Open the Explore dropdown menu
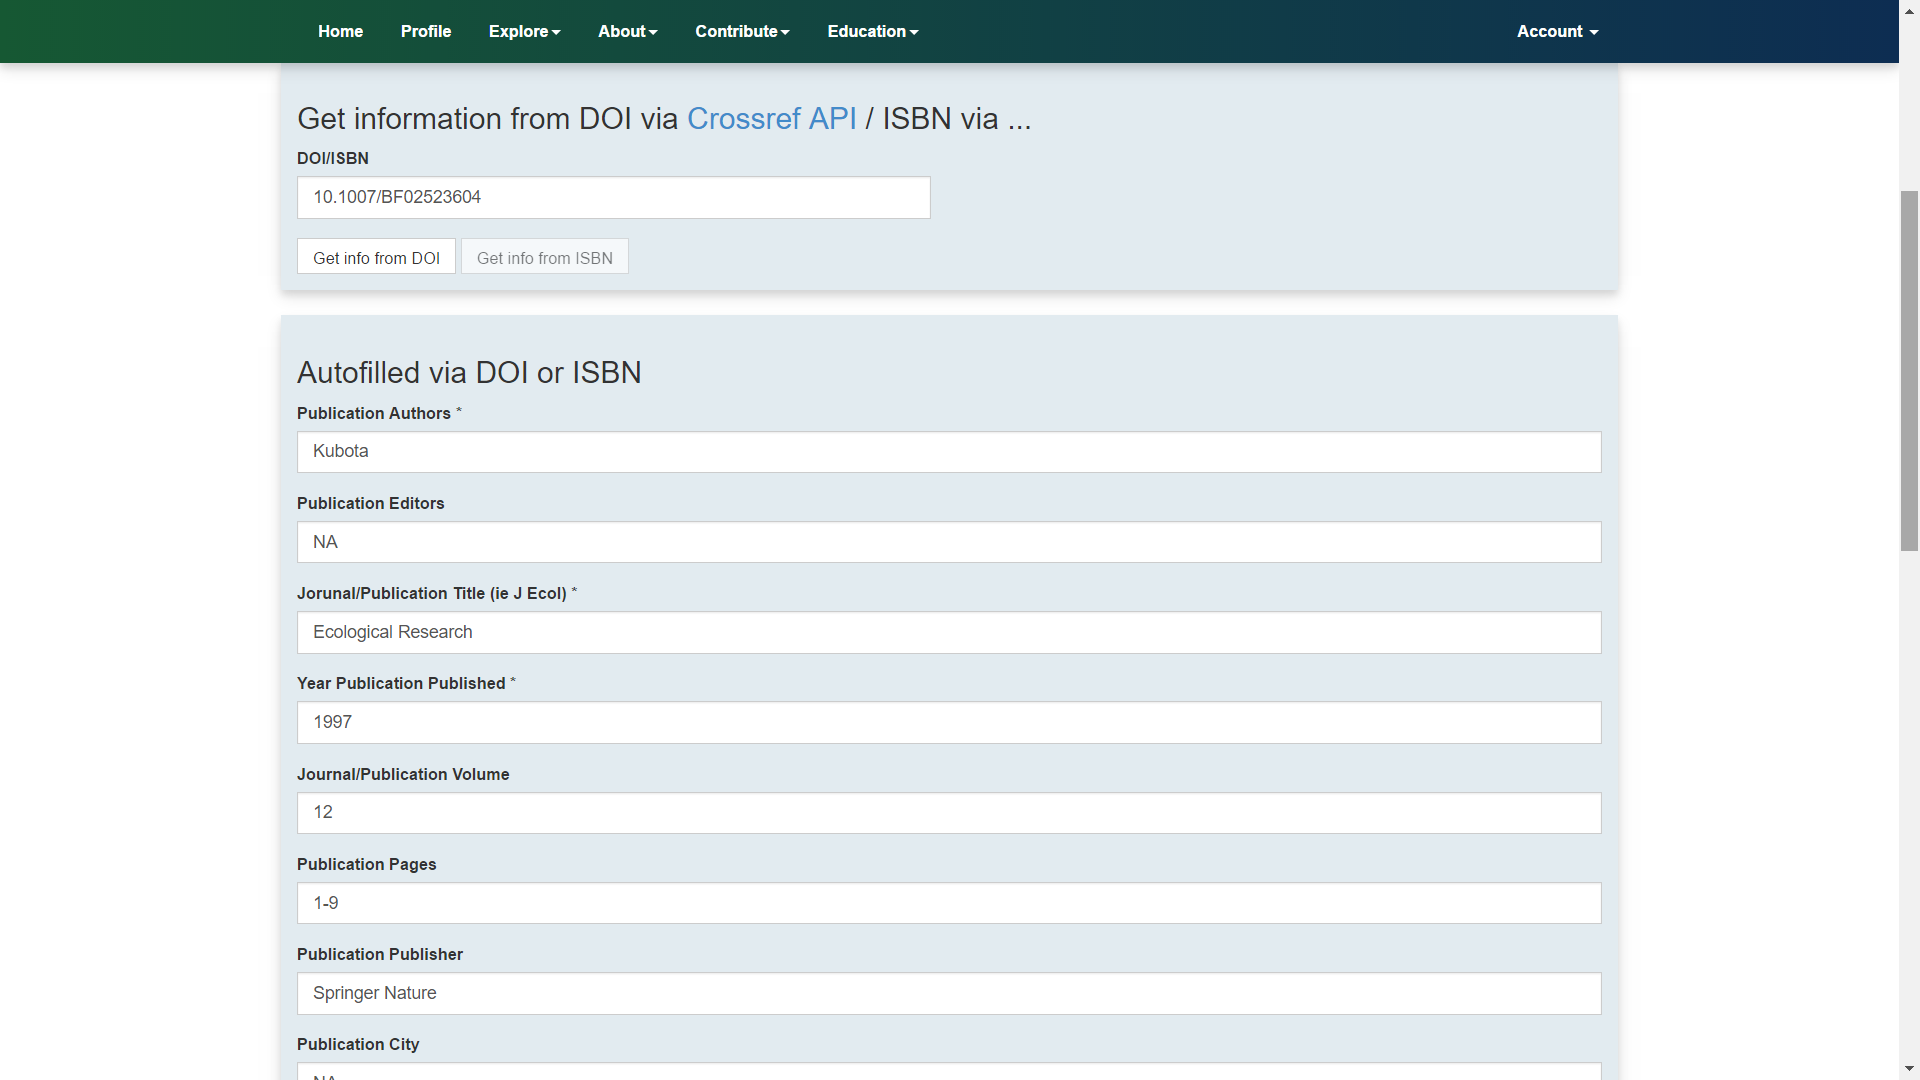 click(524, 31)
